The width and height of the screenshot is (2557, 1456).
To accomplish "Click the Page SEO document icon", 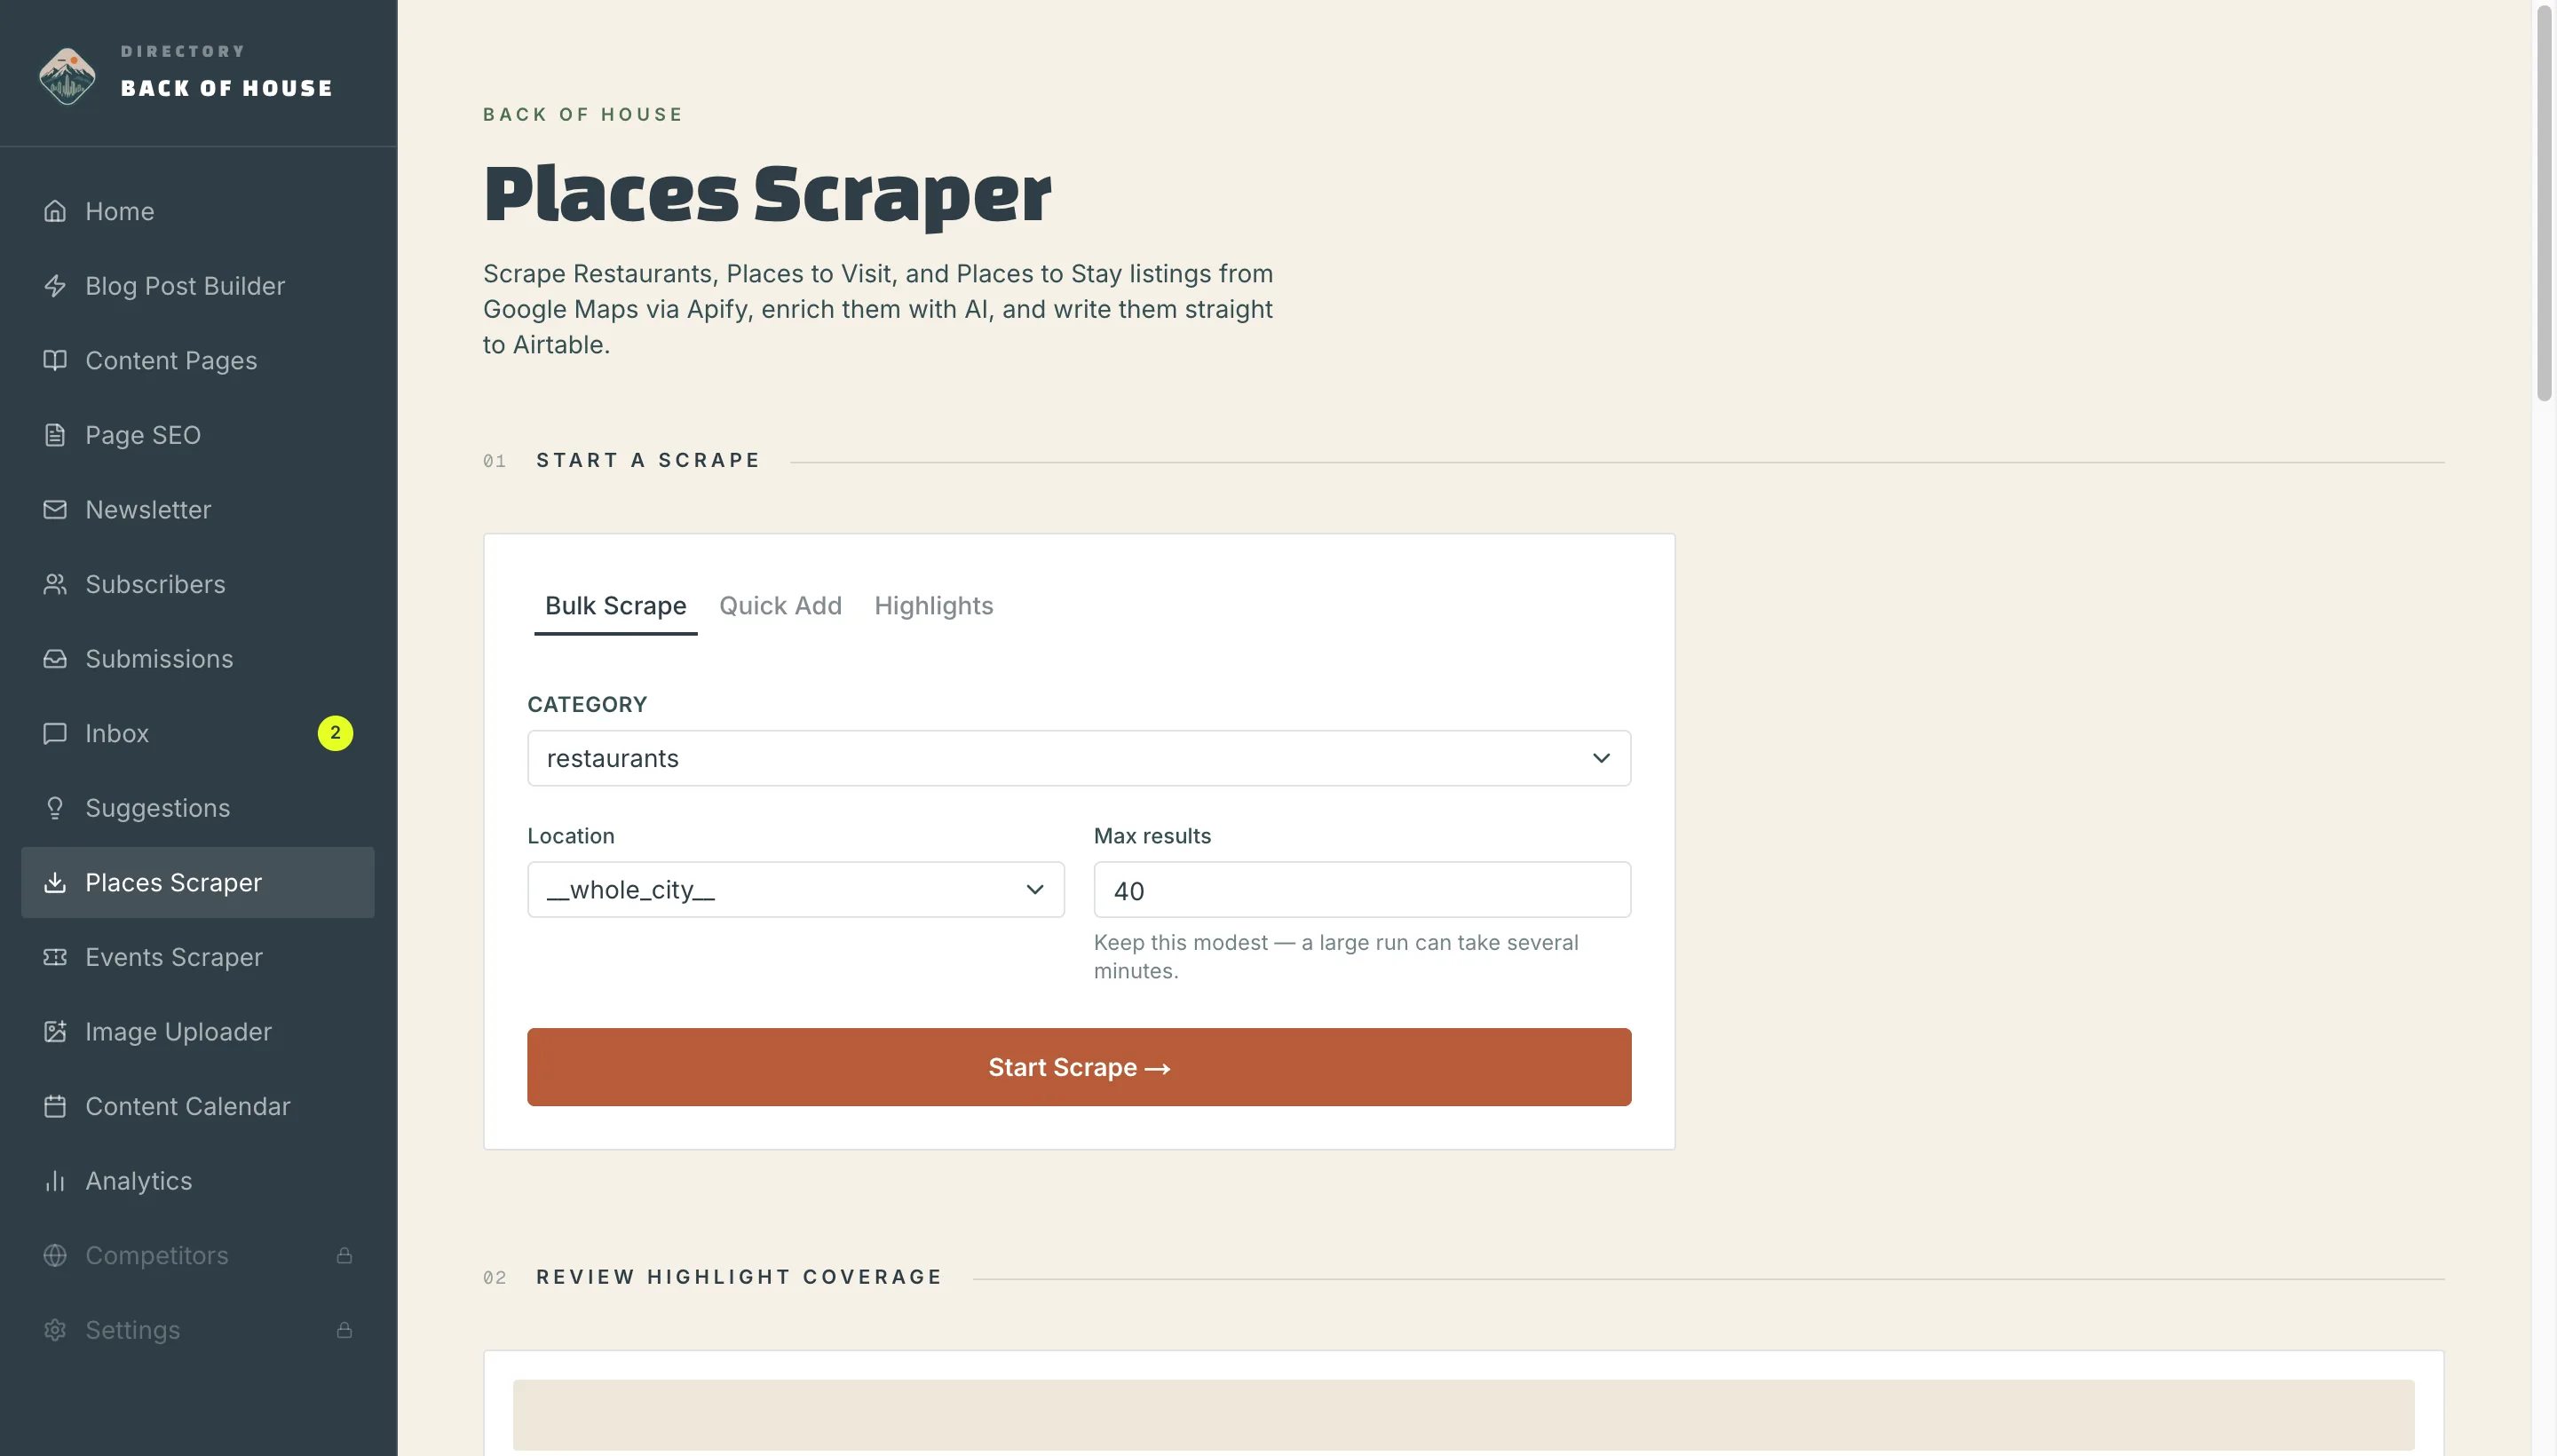I will tap(55, 435).
